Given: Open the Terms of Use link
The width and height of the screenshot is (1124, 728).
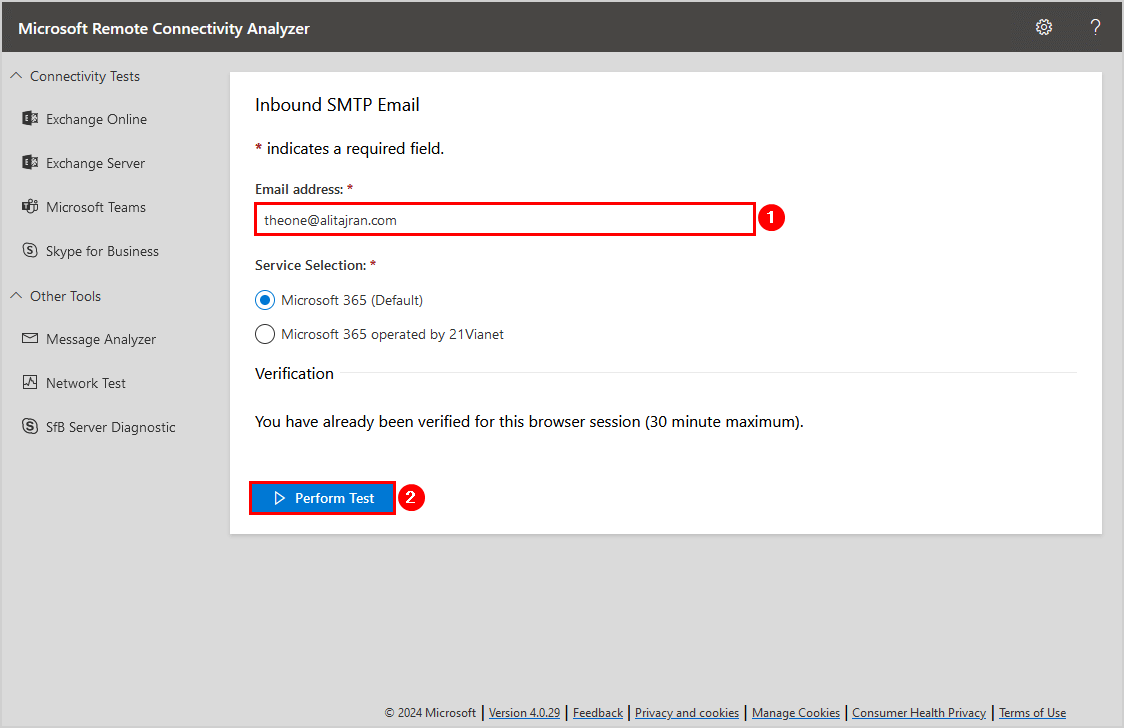Looking at the screenshot, I should pyautogui.click(x=1032, y=713).
